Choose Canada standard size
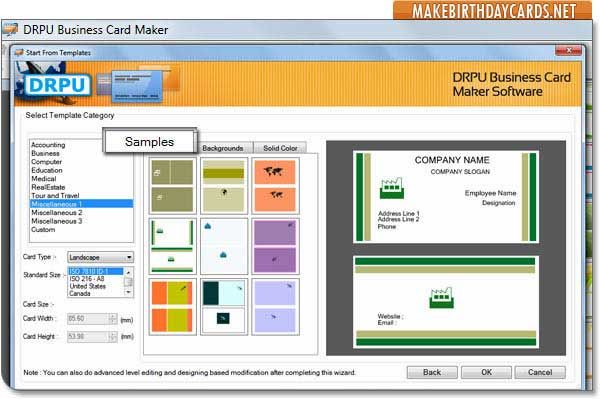Viewport: 600px width, 399px height. point(96,293)
